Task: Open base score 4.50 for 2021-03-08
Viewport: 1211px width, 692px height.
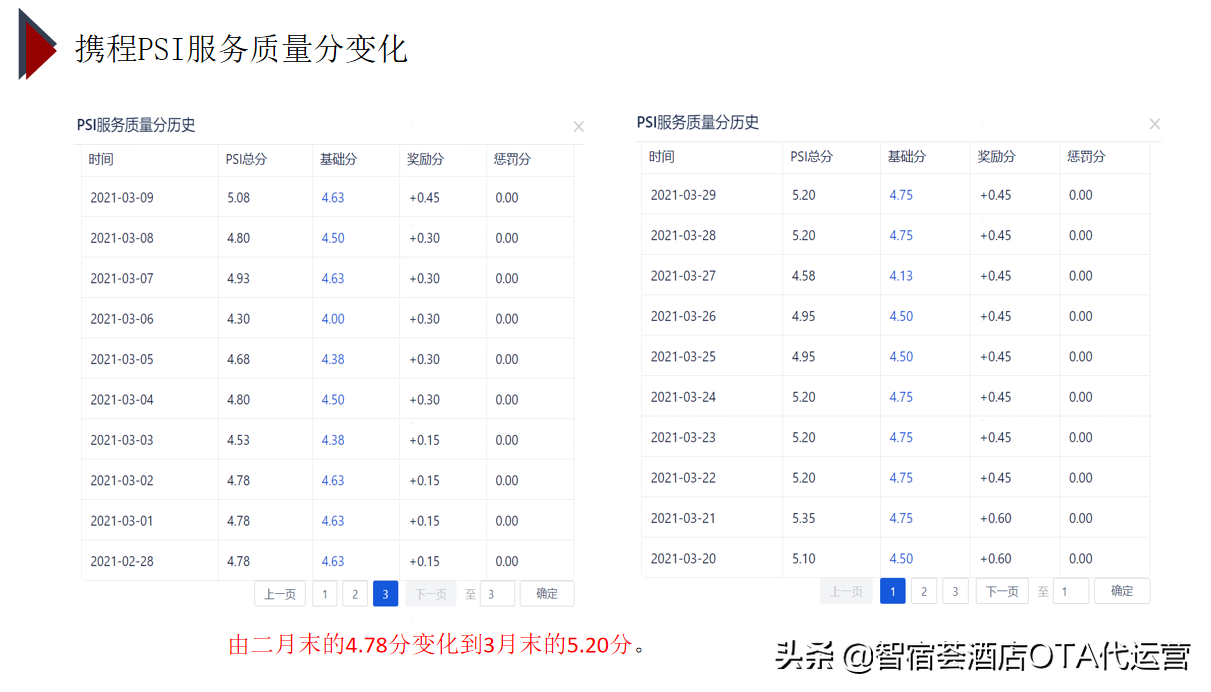Action: pyautogui.click(x=333, y=238)
